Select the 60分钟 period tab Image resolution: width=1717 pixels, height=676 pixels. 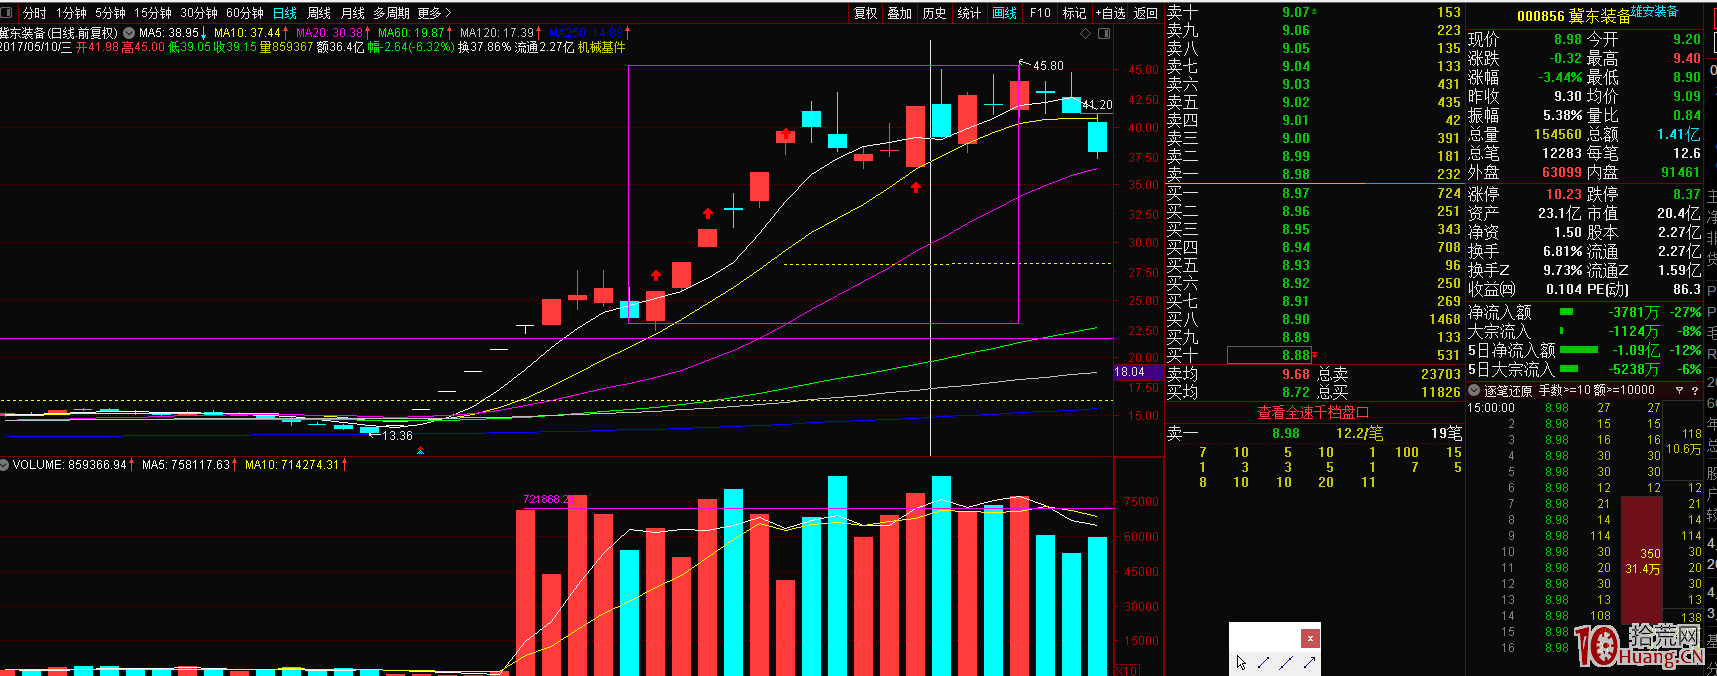[245, 13]
